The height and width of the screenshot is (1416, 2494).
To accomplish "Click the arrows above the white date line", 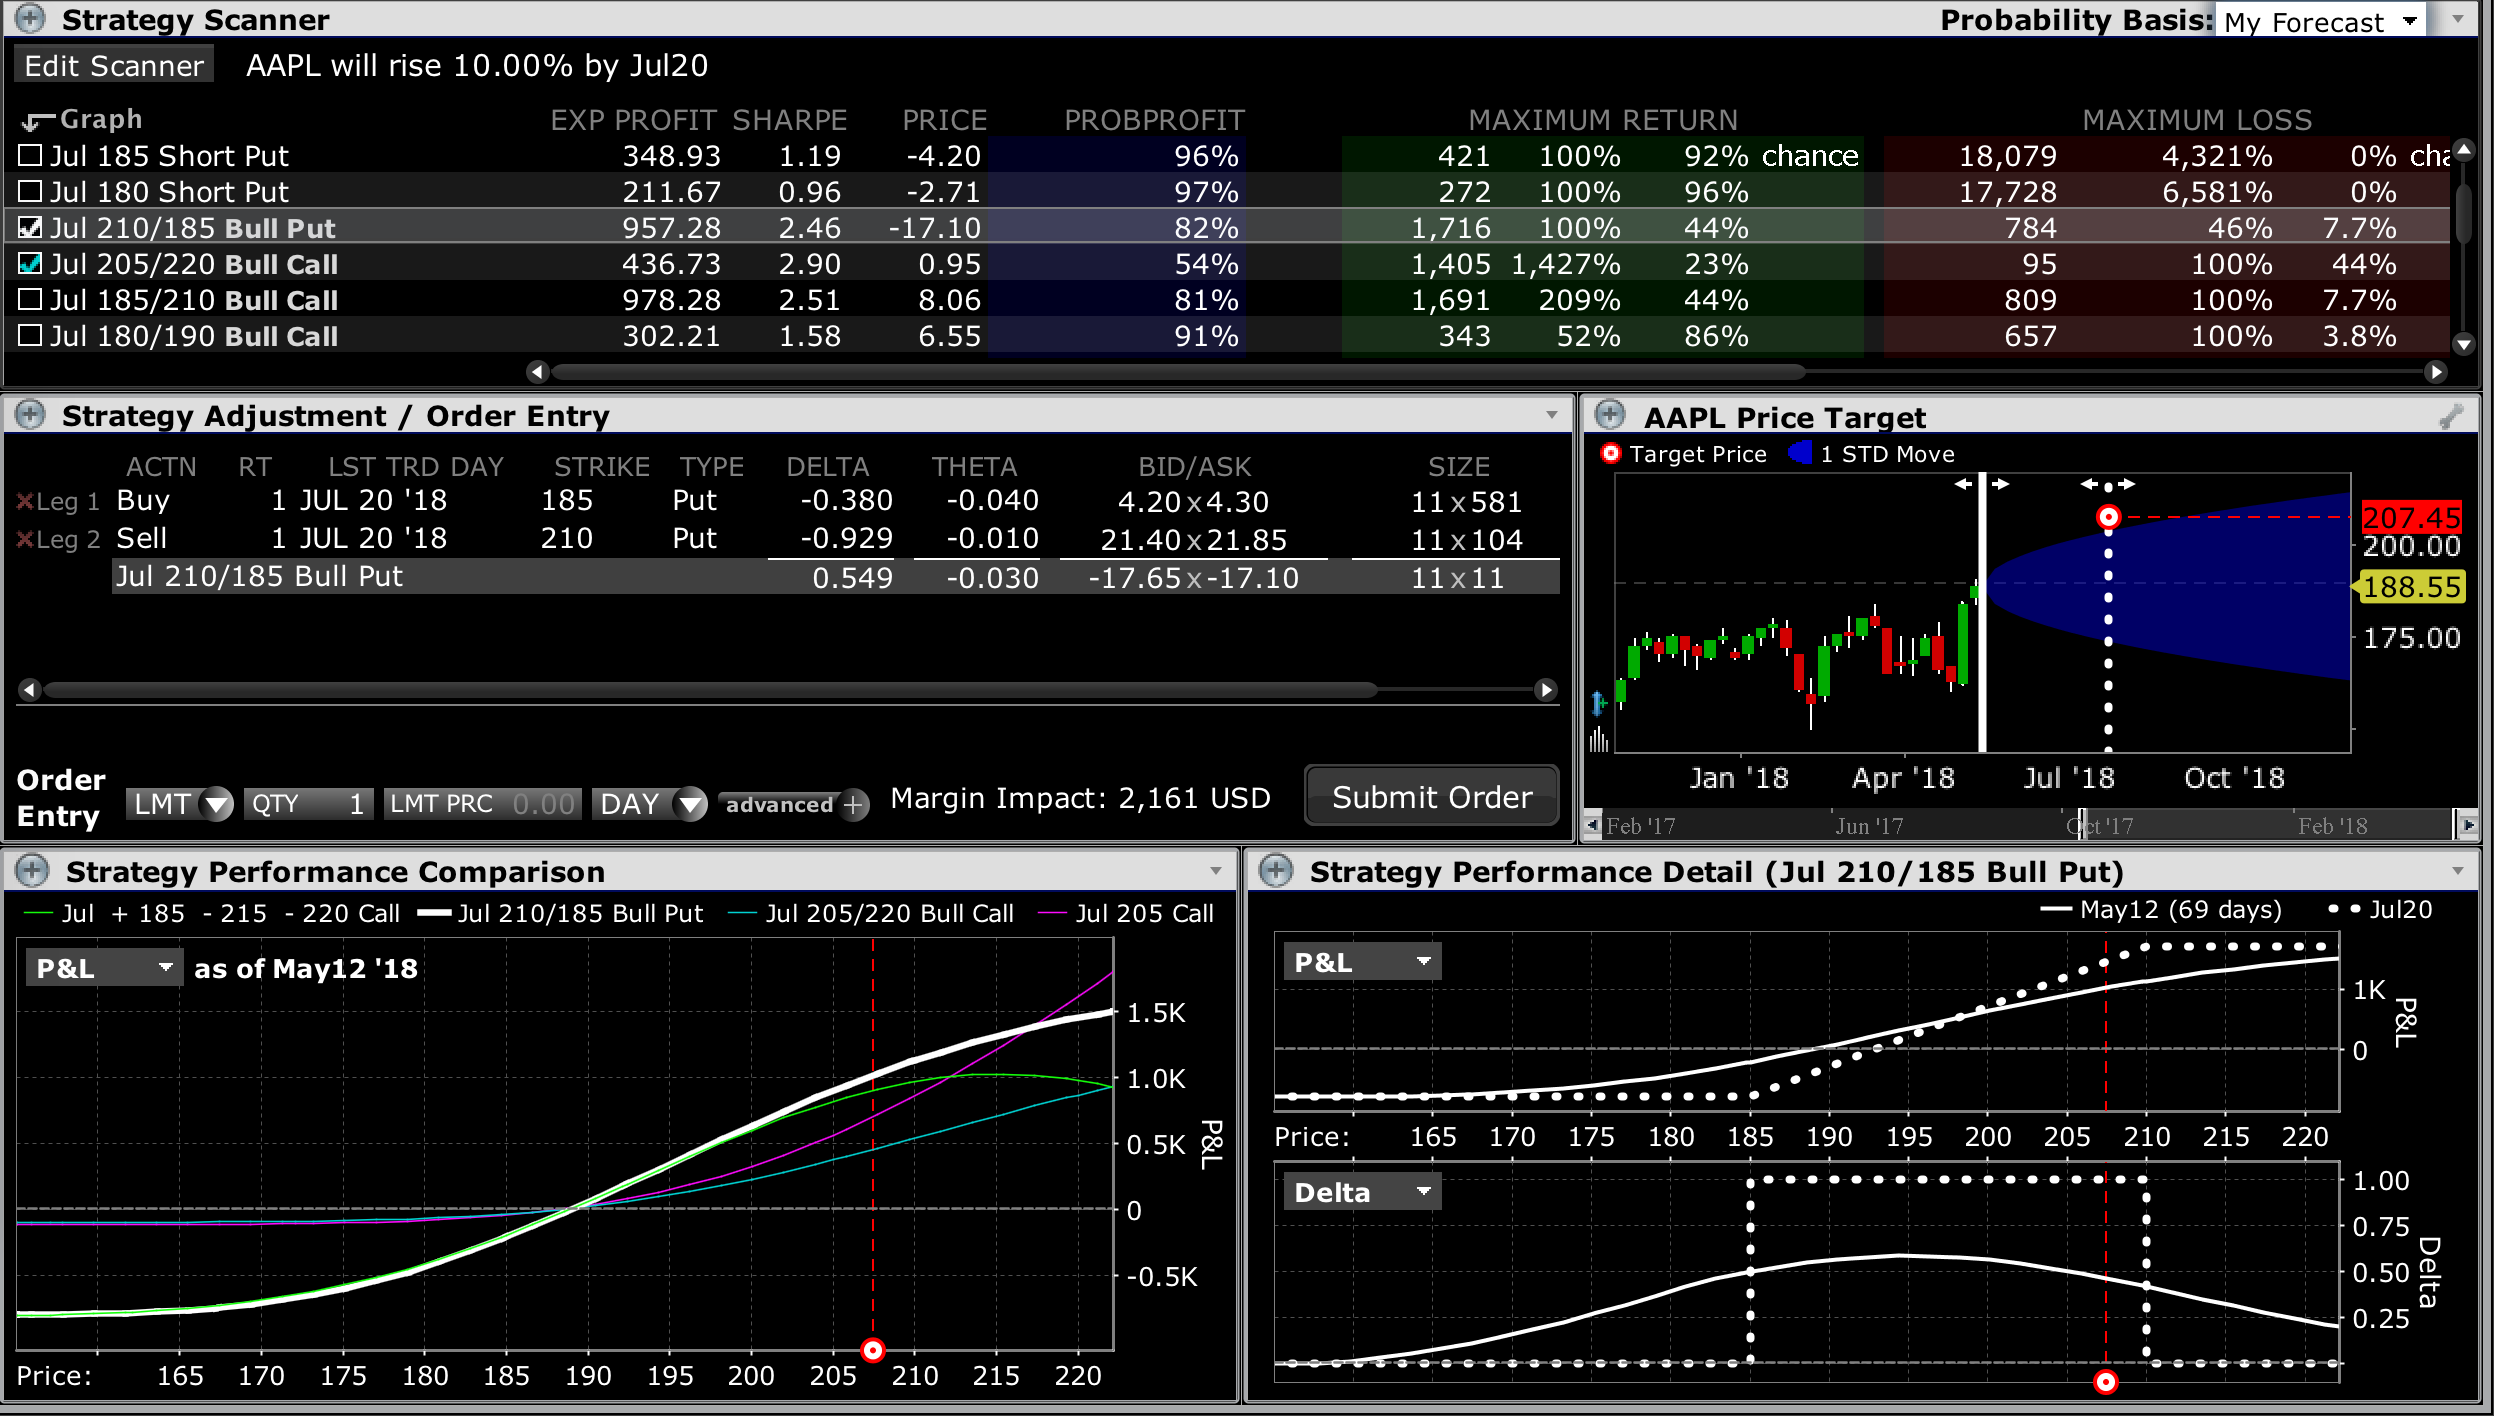I will [x=1982, y=484].
